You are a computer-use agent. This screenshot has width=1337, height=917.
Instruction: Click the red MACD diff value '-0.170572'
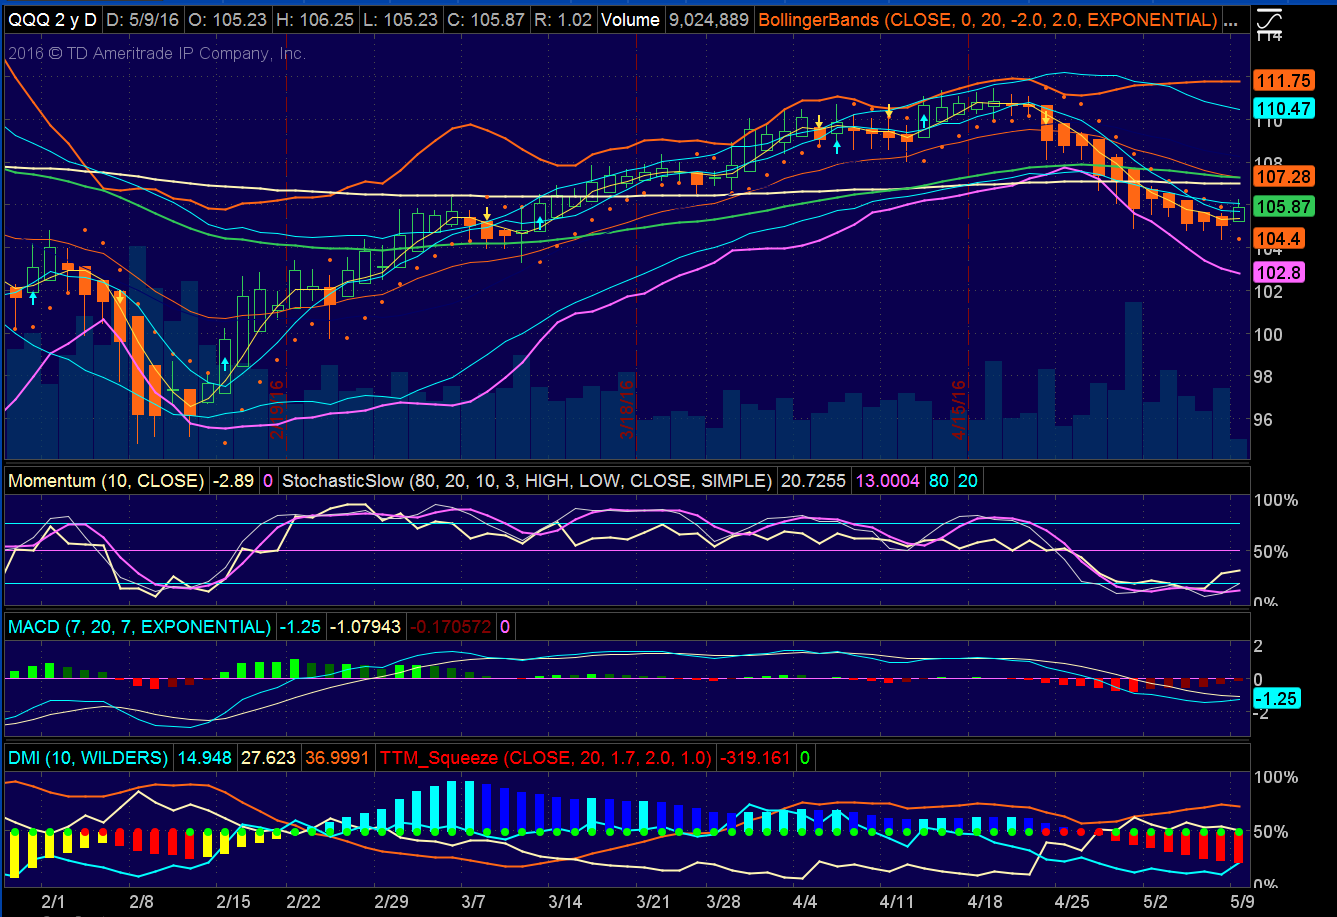click(x=449, y=627)
